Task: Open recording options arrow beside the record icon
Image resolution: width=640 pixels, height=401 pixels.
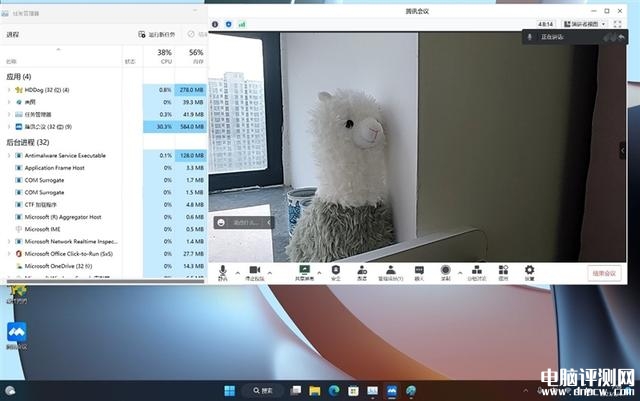Action: 460,273
